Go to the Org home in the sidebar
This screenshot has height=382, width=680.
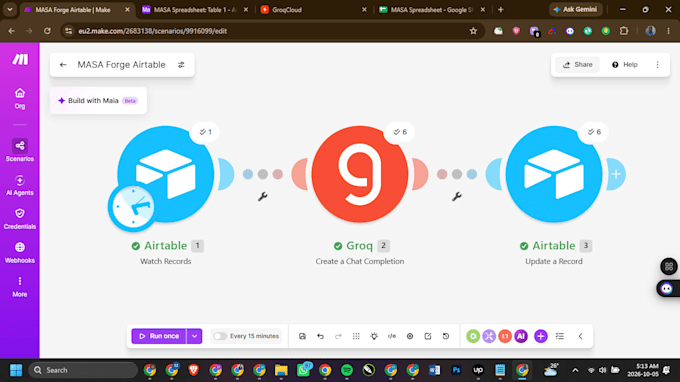tap(20, 98)
